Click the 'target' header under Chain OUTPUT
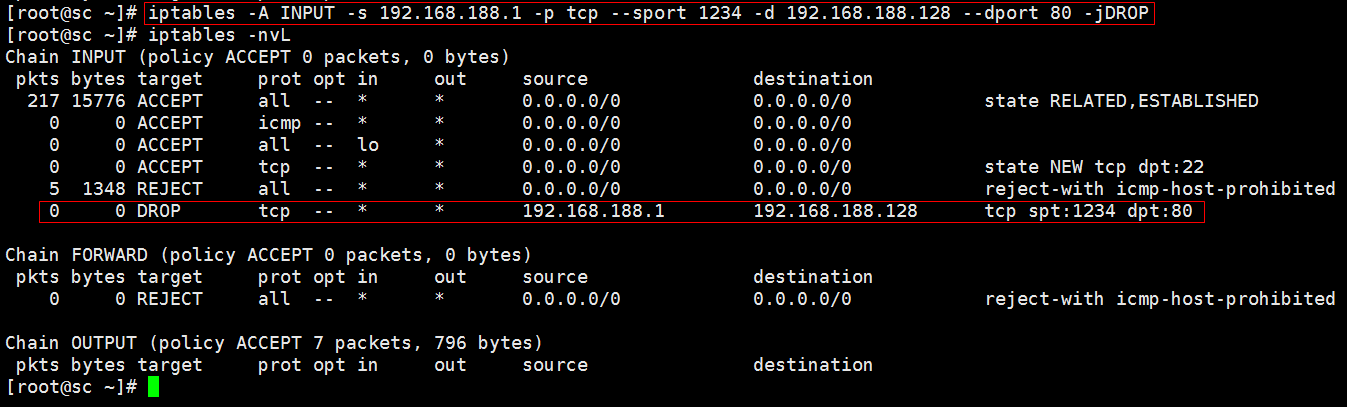1347x407 pixels. click(170, 365)
